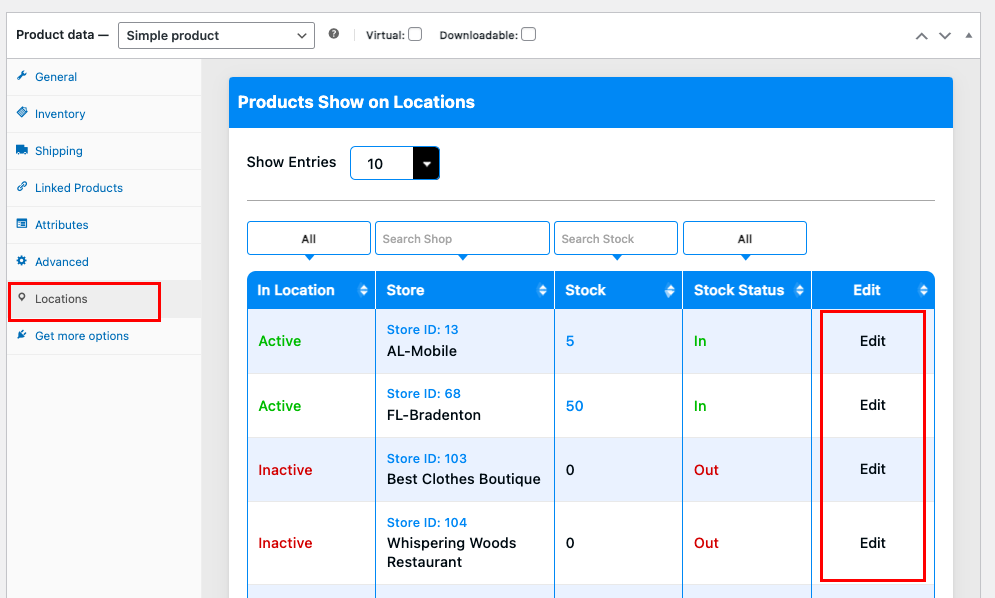Click FL-Bradenton store name
The image size is (995, 598).
[x=434, y=415]
